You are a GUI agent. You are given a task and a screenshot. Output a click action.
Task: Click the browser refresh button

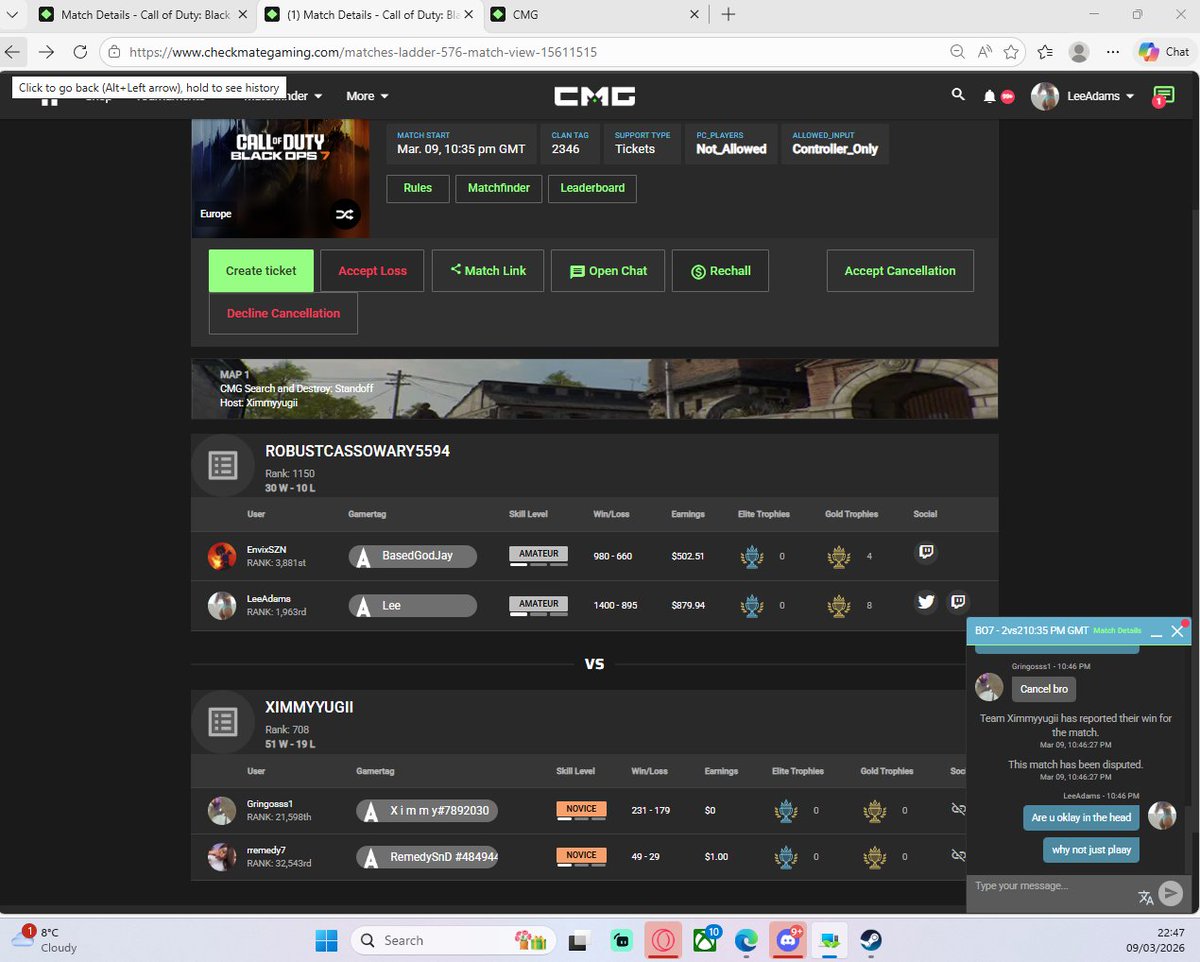[80, 52]
